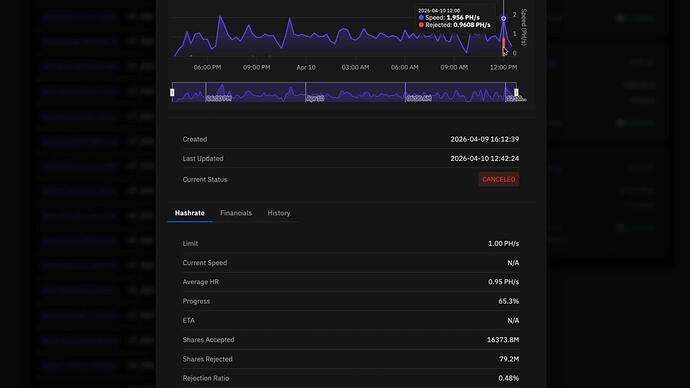Click the 09:00 AM x-axis label
The height and width of the screenshot is (388, 690).
coord(454,67)
